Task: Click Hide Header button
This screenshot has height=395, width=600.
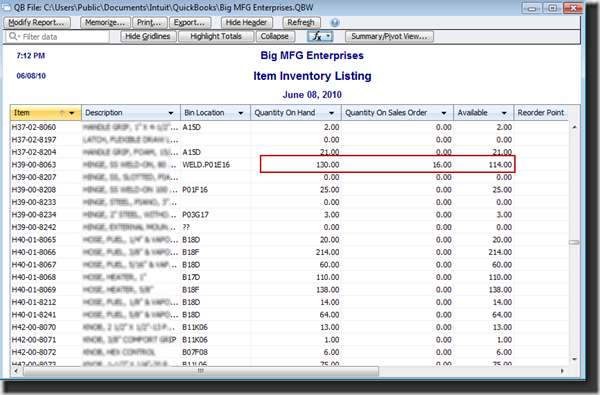Action: click(246, 23)
